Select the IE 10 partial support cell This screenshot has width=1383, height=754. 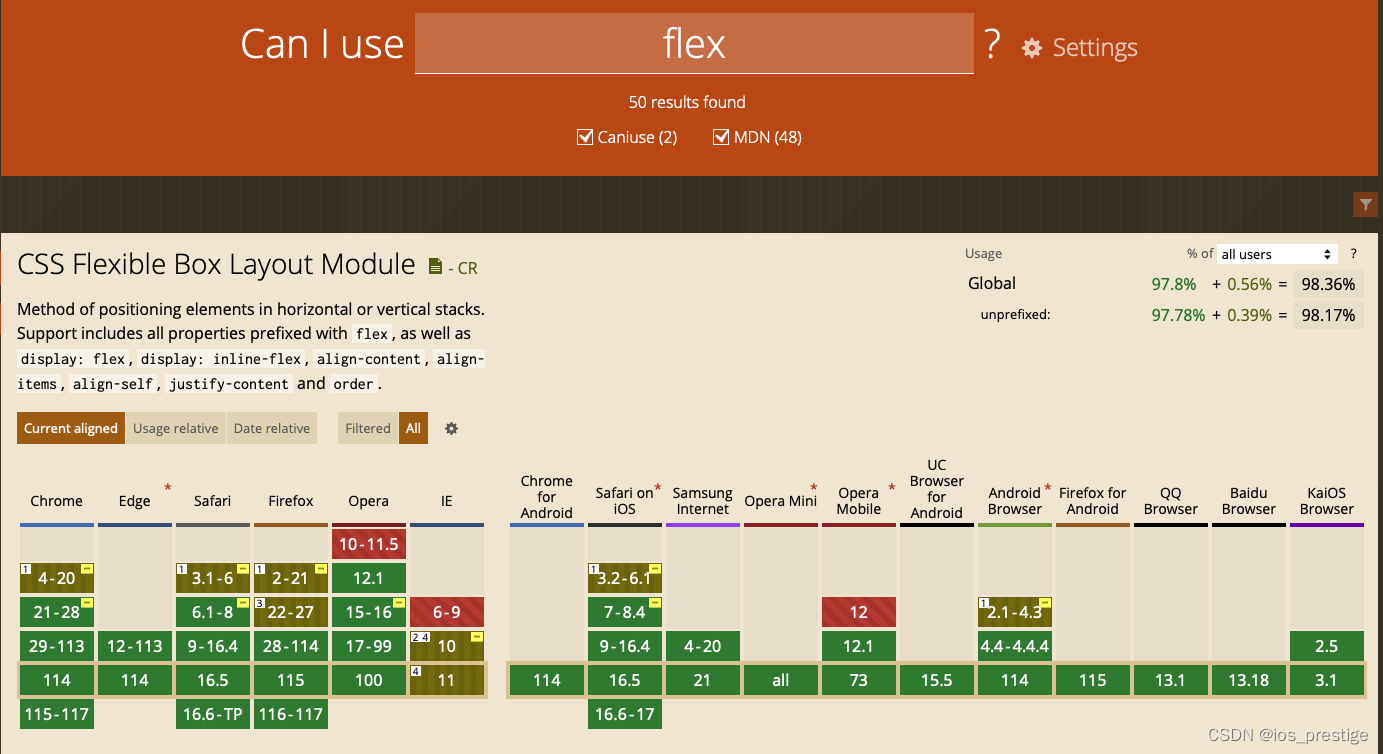tap(447, 646)
